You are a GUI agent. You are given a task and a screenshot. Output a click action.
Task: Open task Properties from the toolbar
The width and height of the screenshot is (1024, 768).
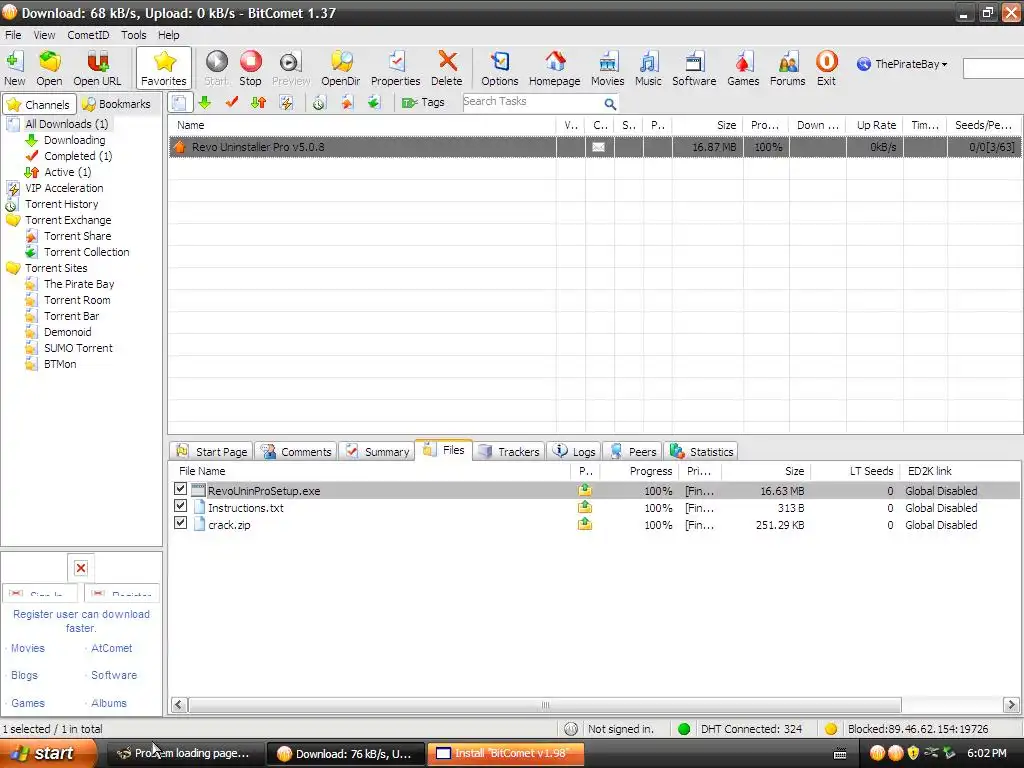pos(396,68)
